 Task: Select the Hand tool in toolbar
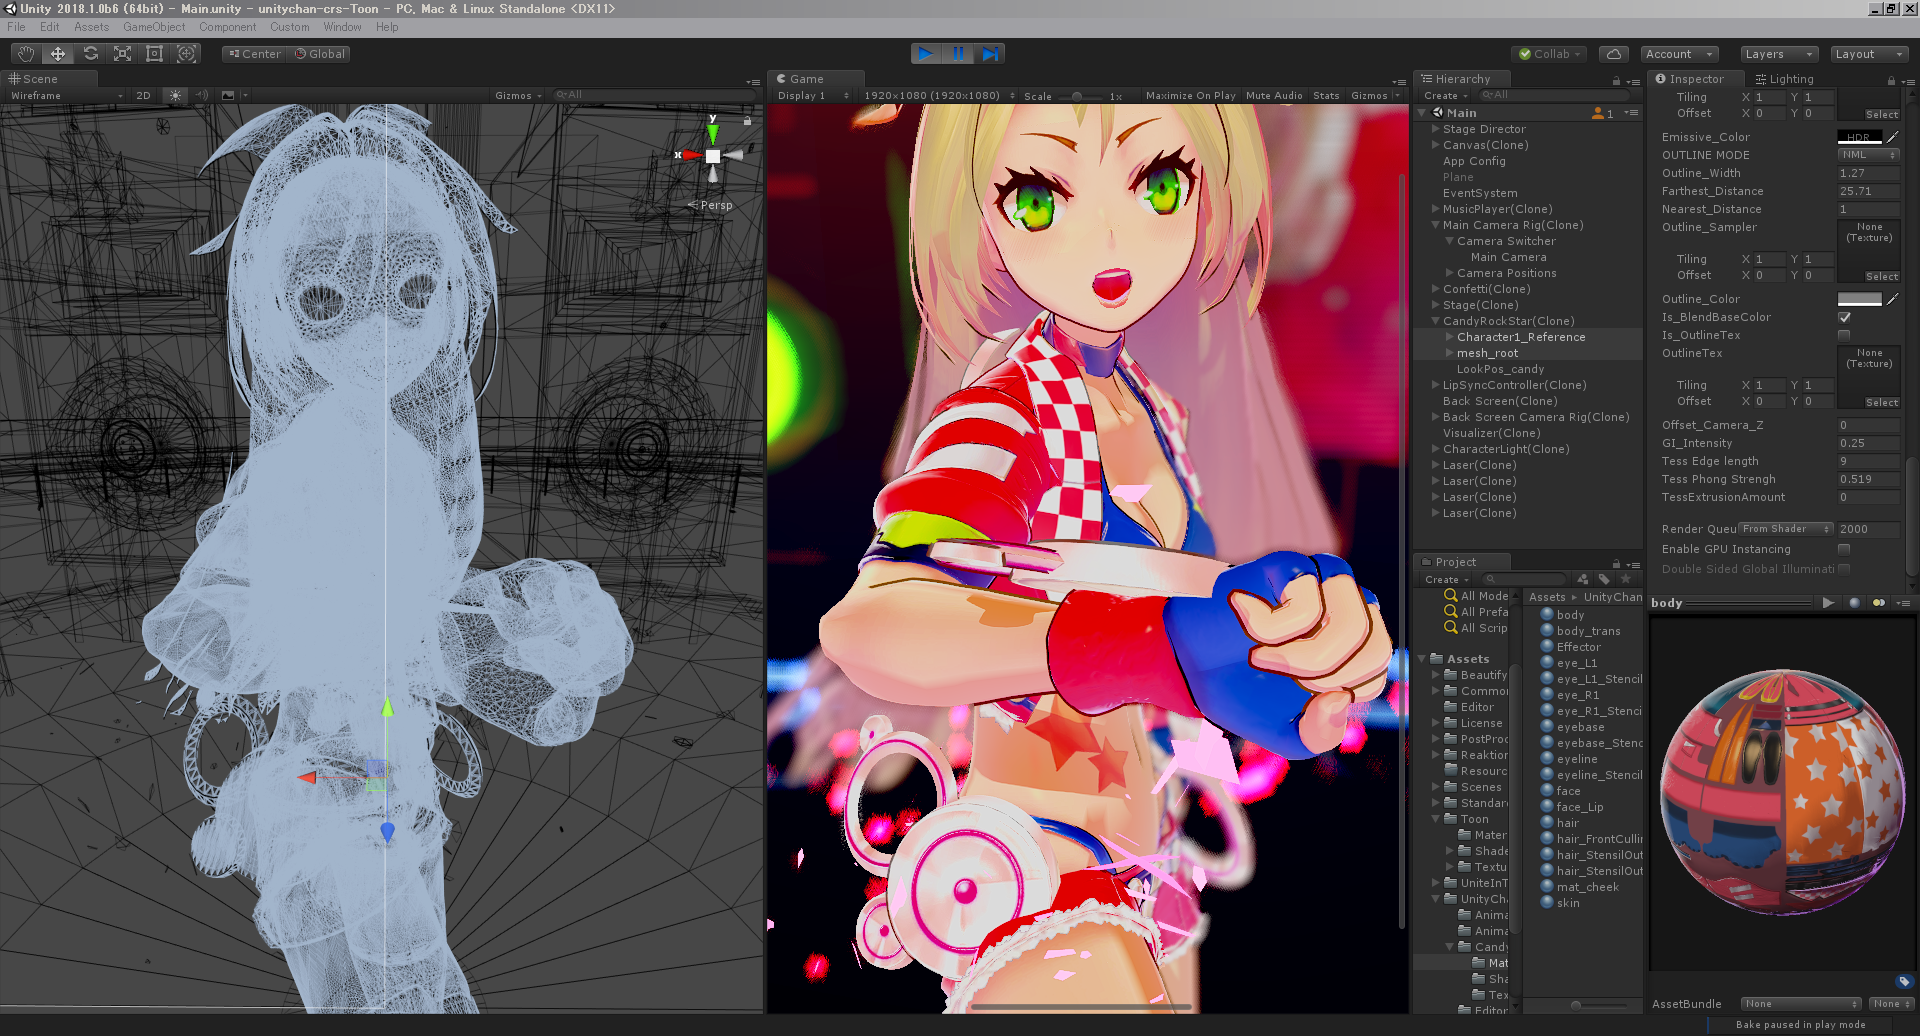pos(26,54)
